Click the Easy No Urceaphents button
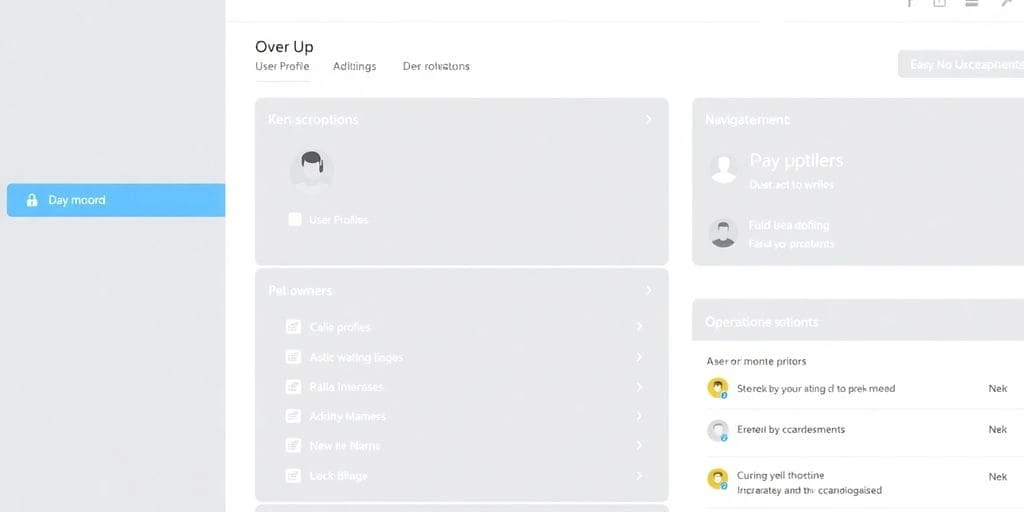Image resolution: width=1024 pixels, height=512 pixels. point(961,64)
